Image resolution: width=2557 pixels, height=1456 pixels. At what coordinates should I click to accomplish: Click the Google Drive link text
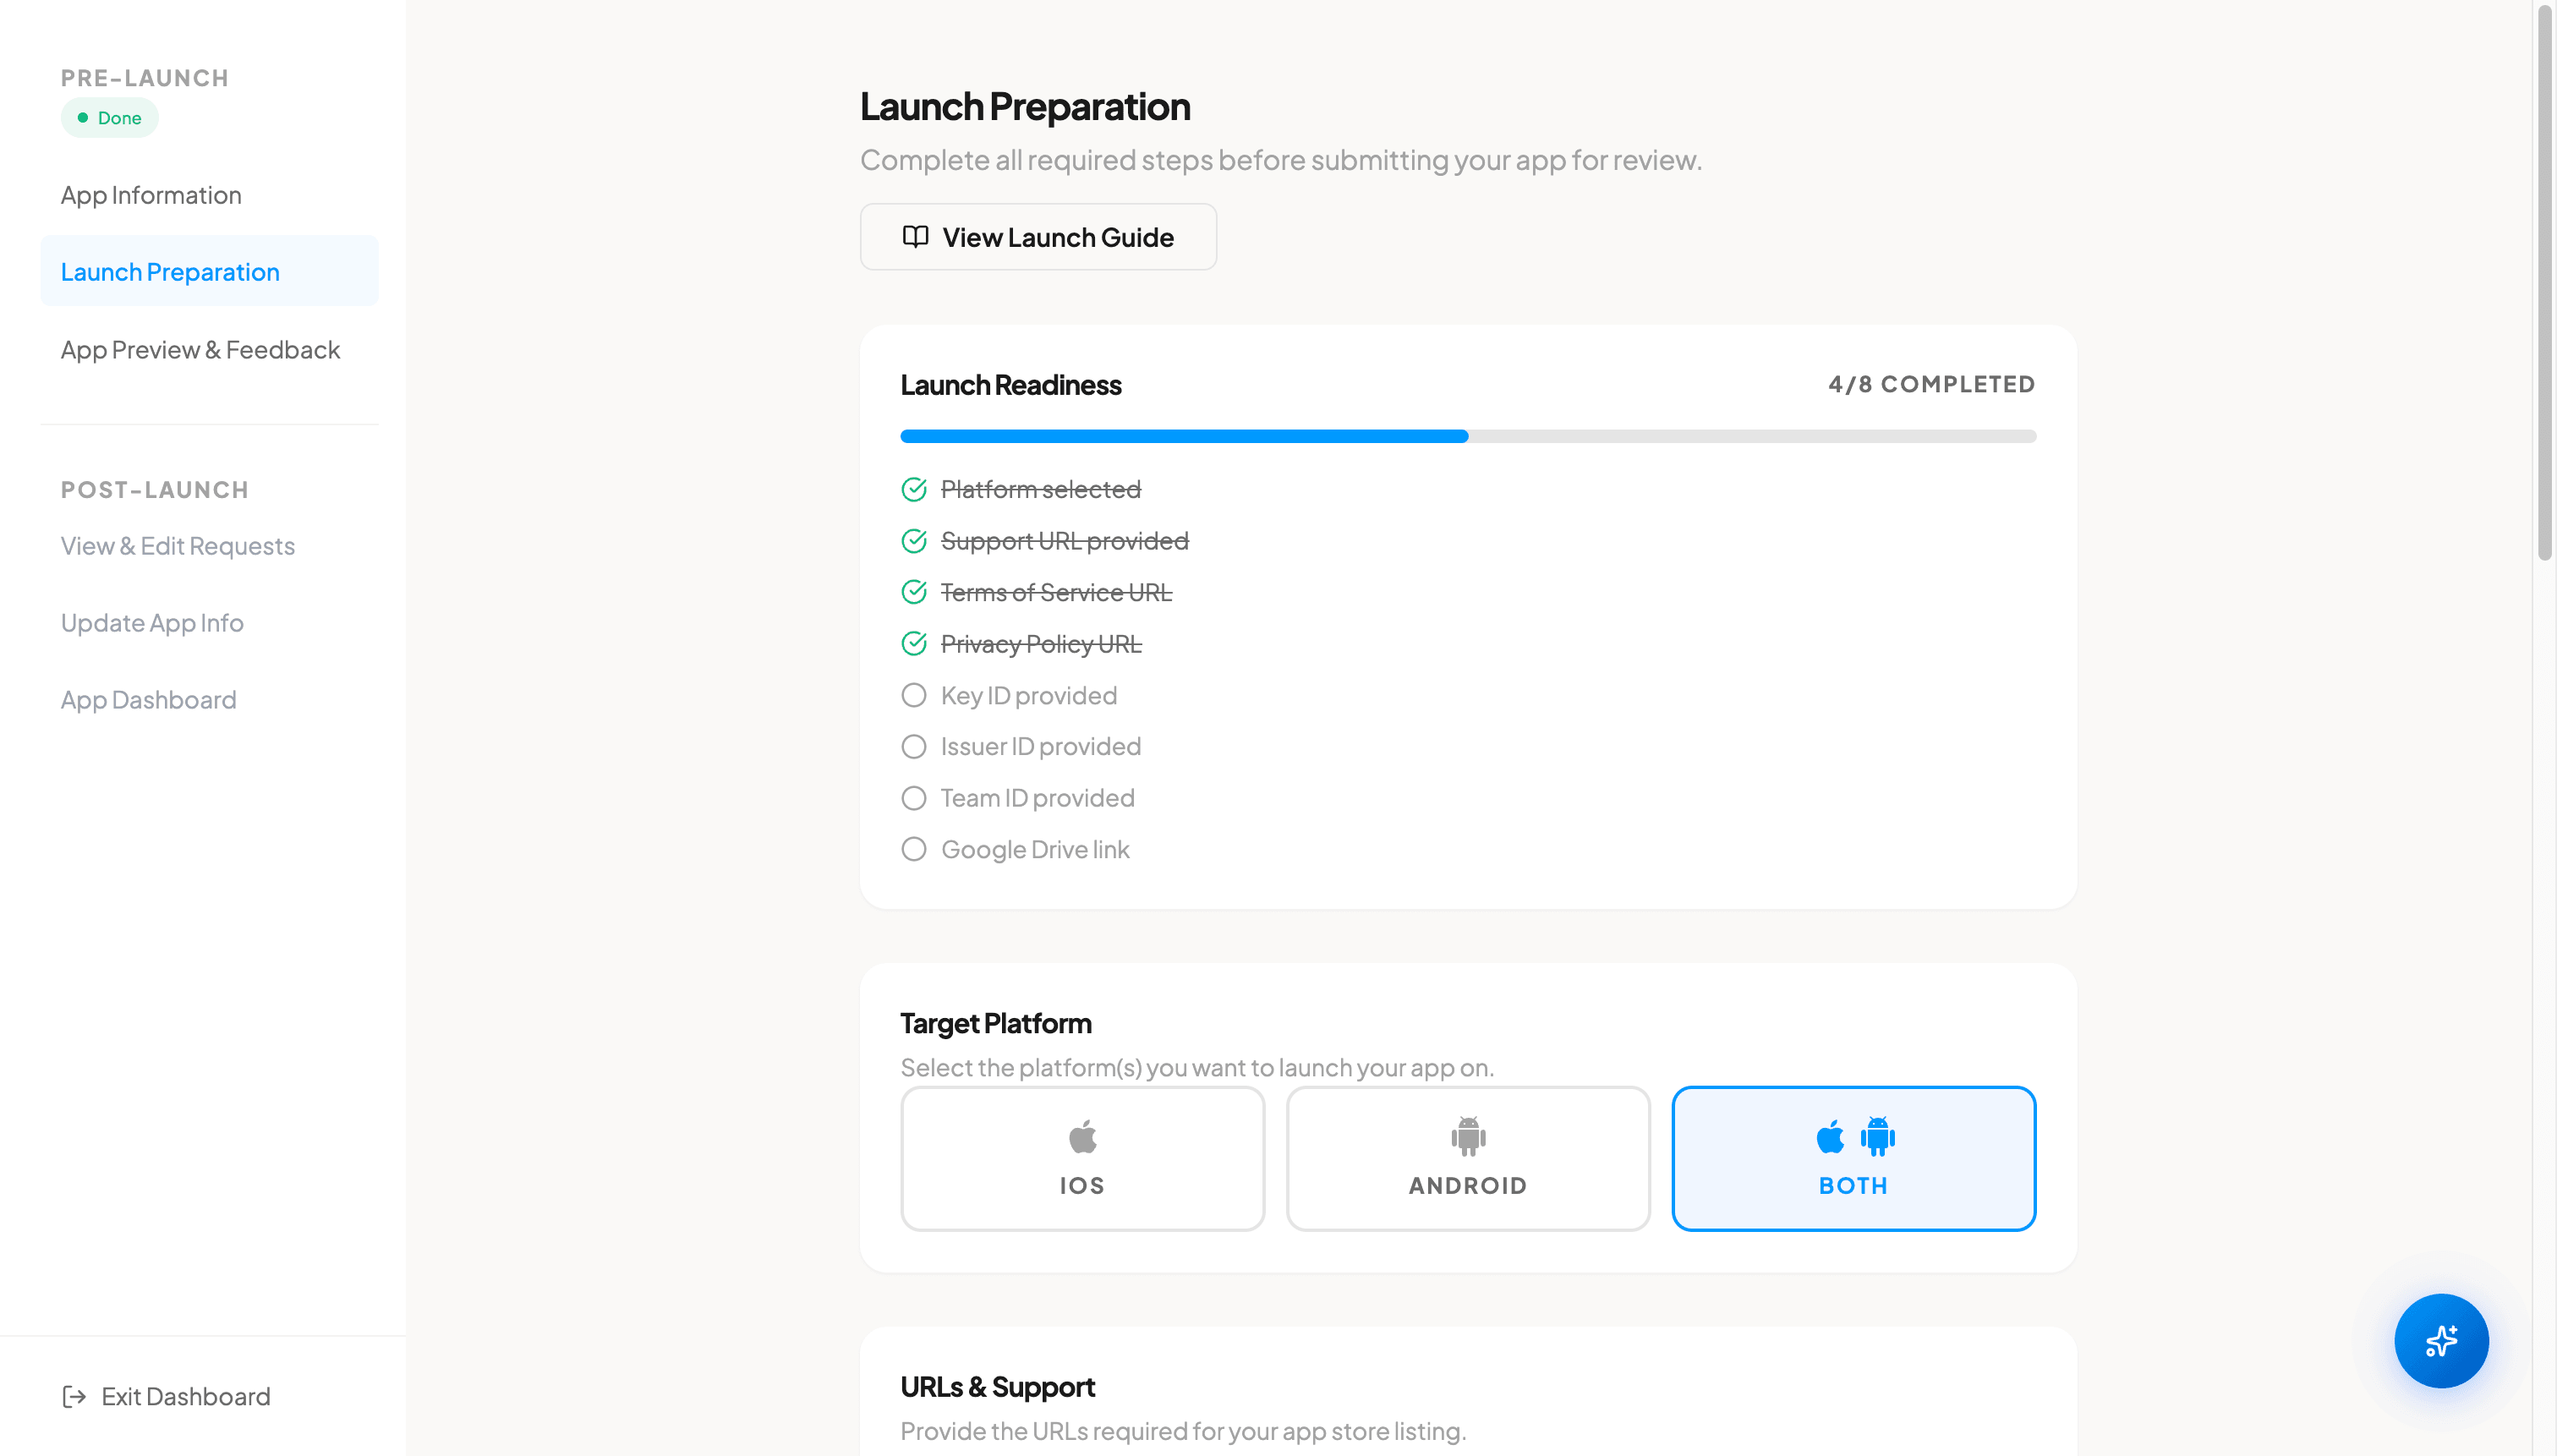(x=1035, y=849)
